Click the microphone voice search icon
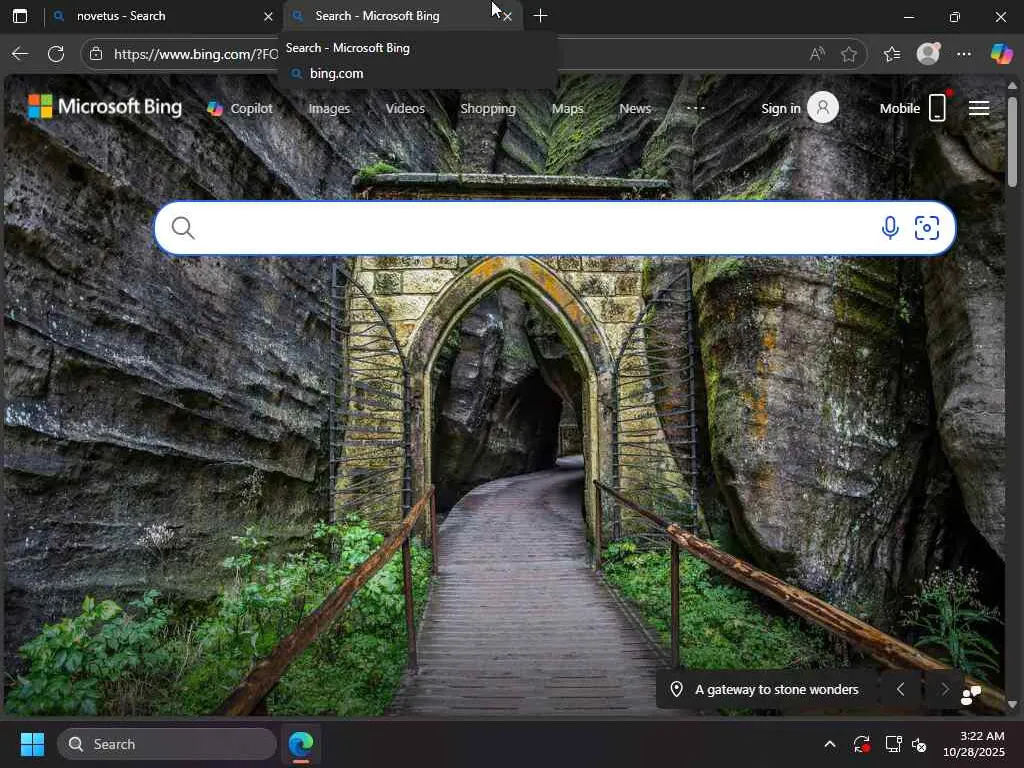 click(889, 228)
